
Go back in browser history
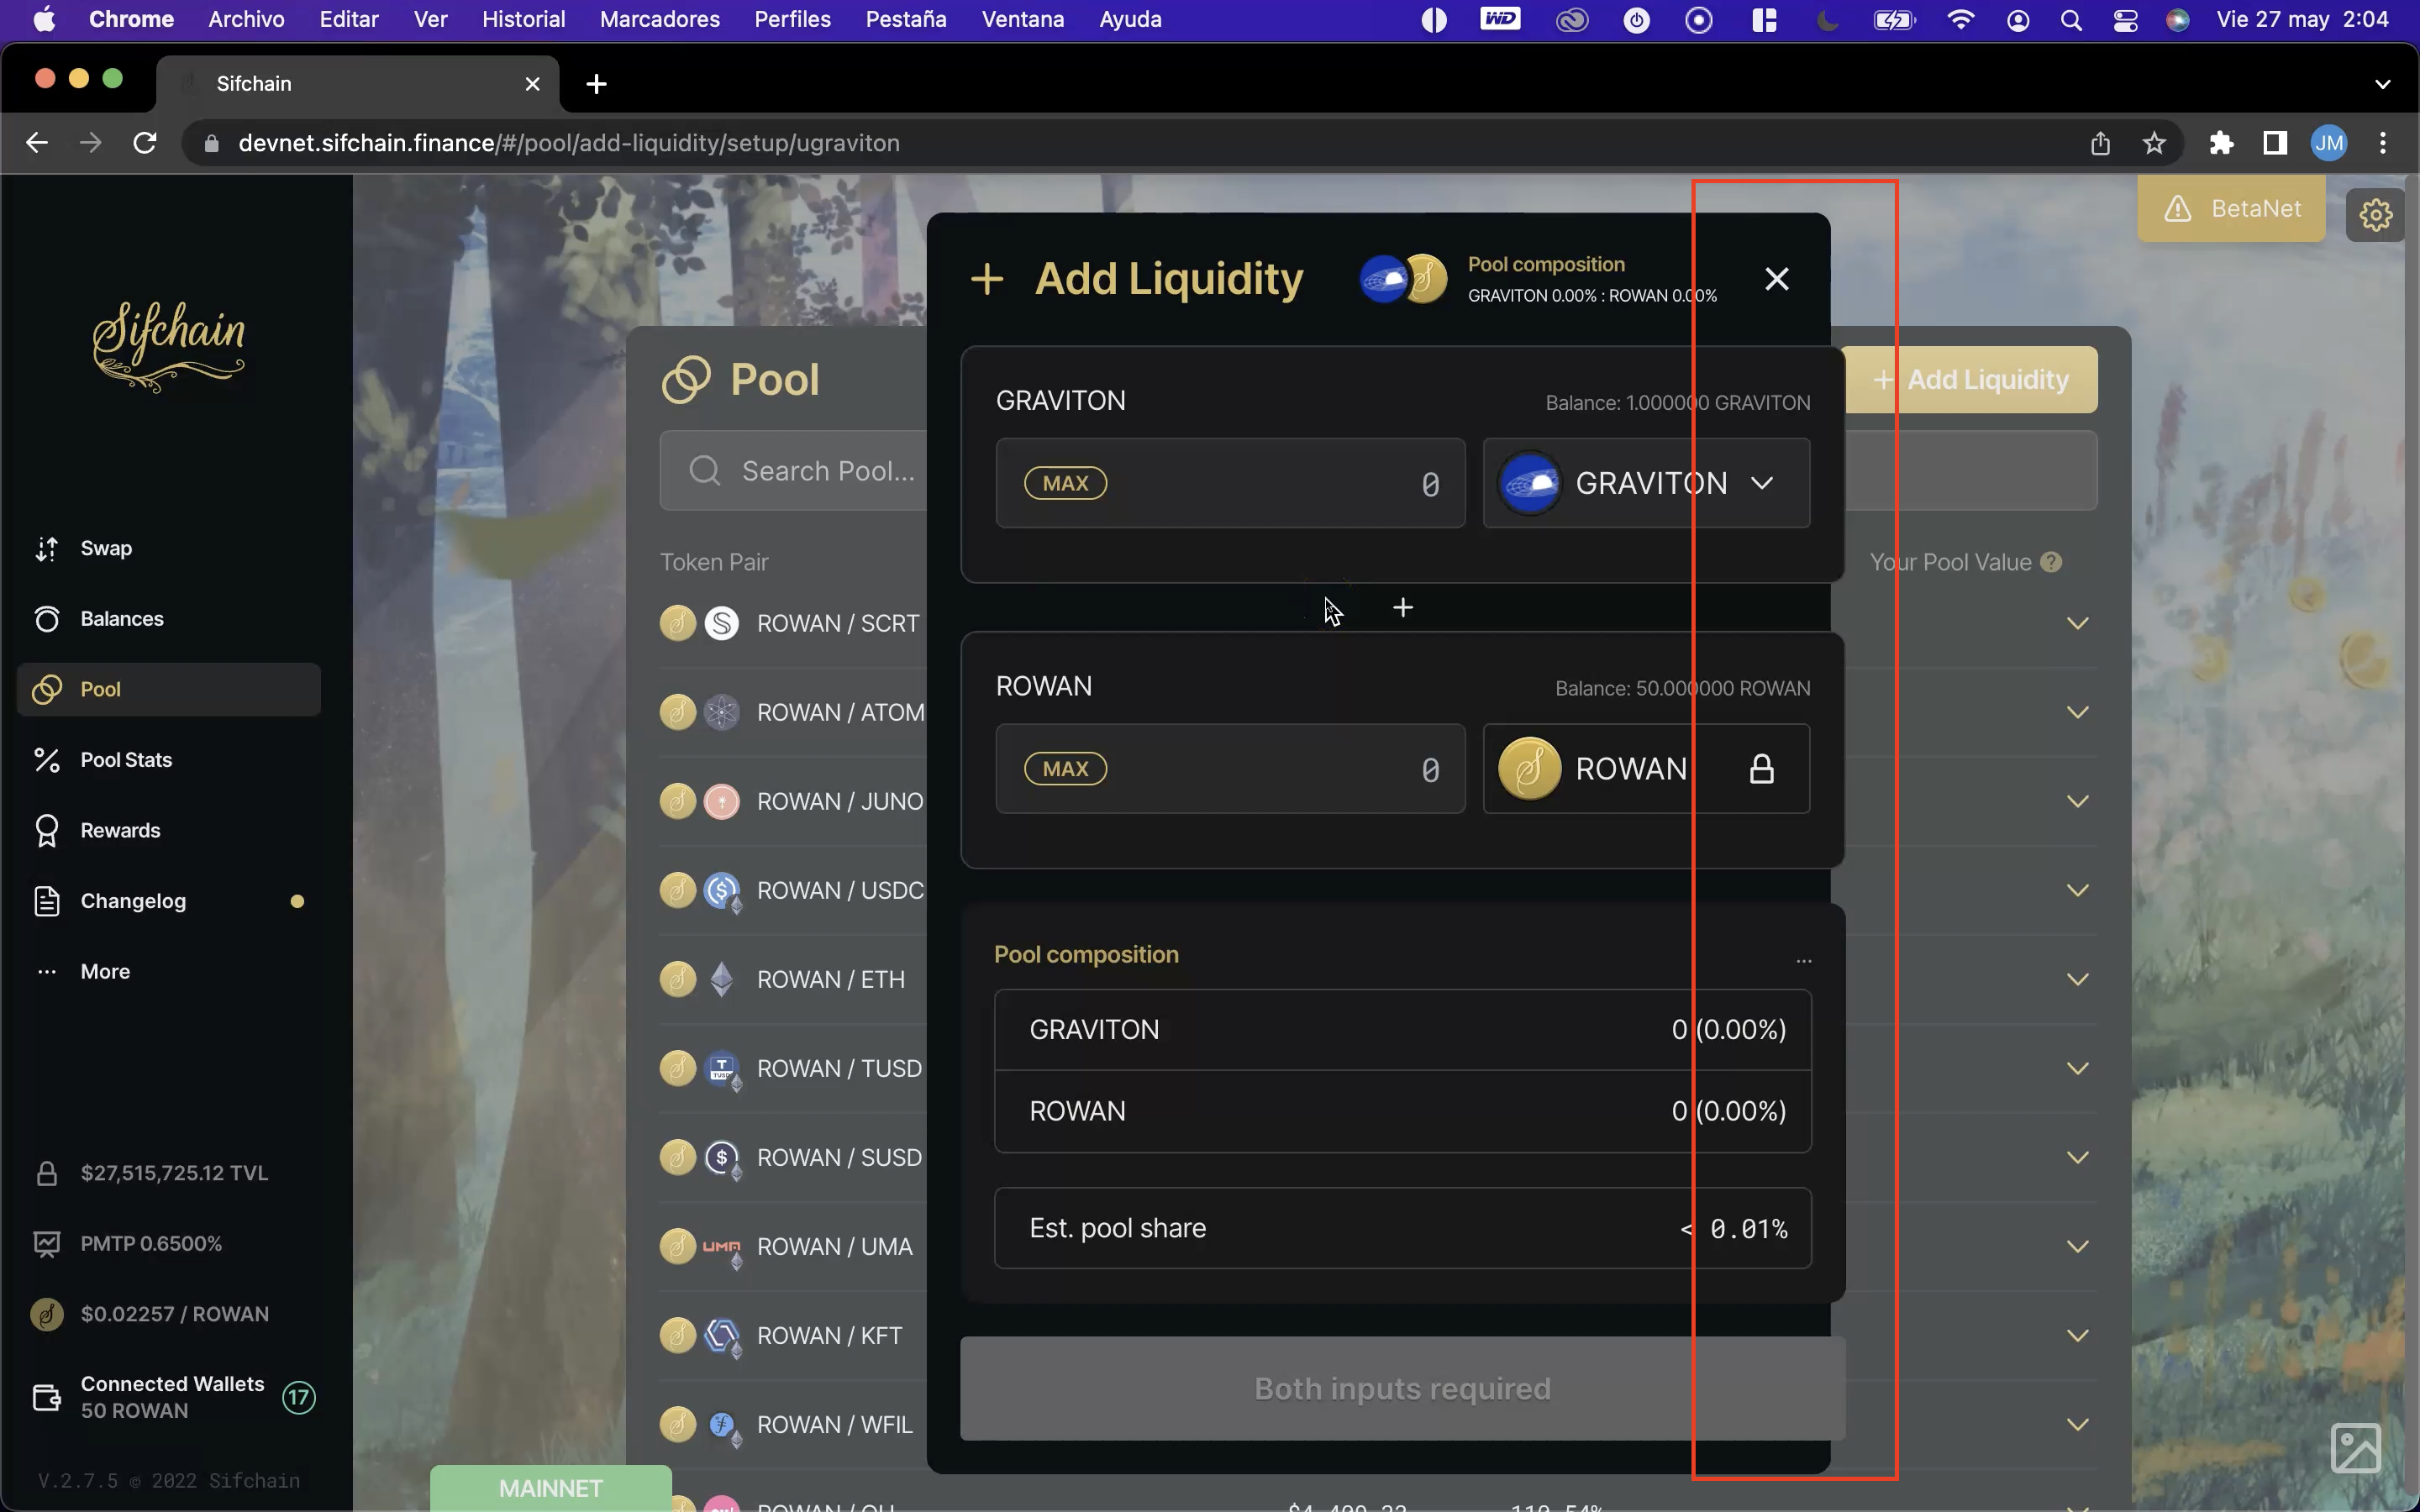[x=37, y=143]
